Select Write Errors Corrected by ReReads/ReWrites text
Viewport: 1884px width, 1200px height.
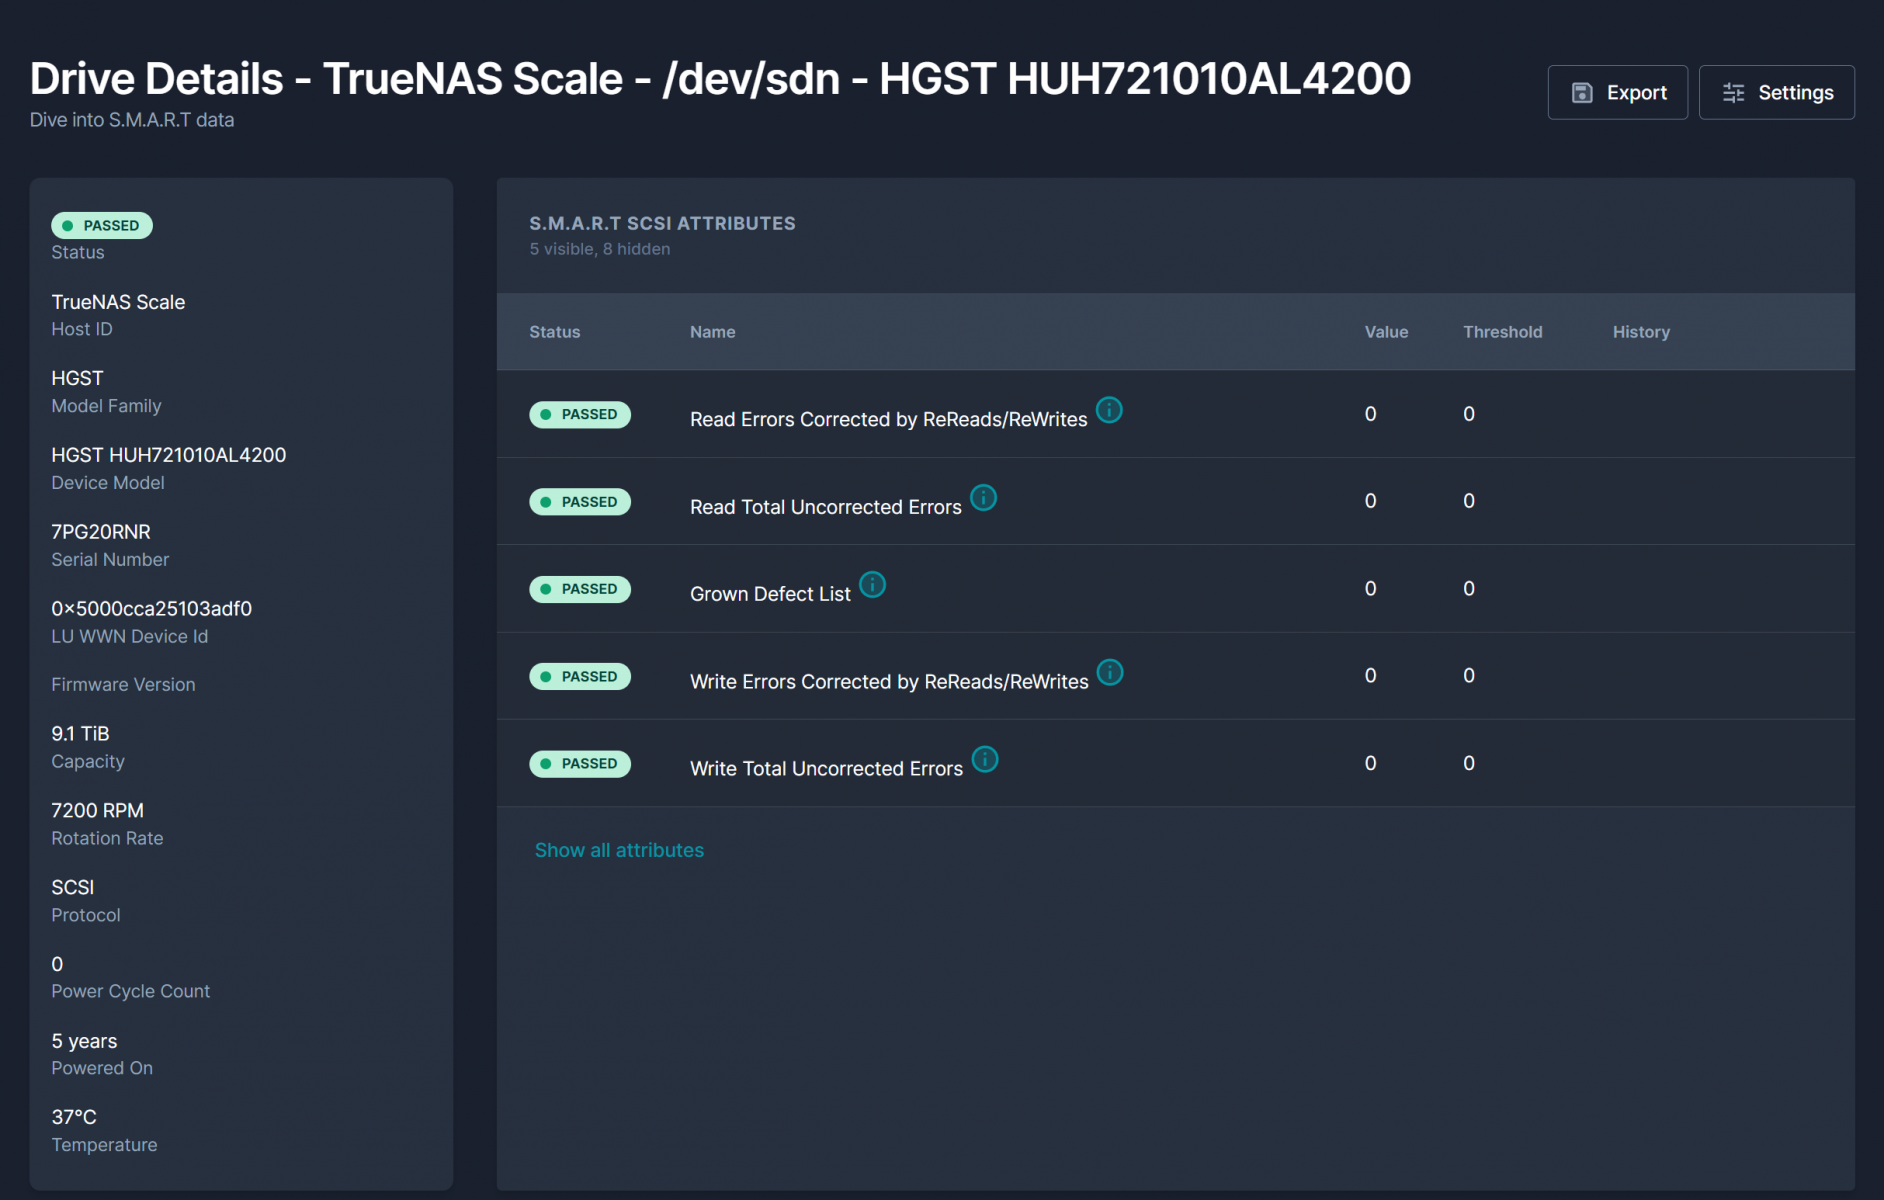(x=889, y=682)
